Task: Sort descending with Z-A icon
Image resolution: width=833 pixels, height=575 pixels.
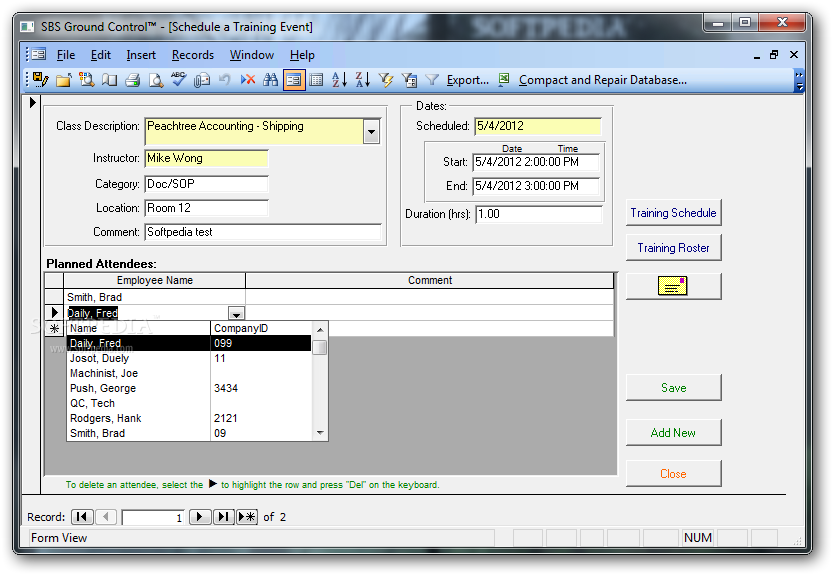Action: tap(362, 80)
